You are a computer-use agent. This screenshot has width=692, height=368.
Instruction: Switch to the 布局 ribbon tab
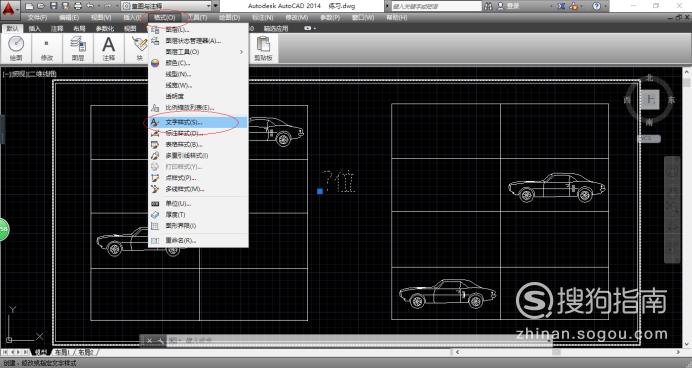[79, 29]
